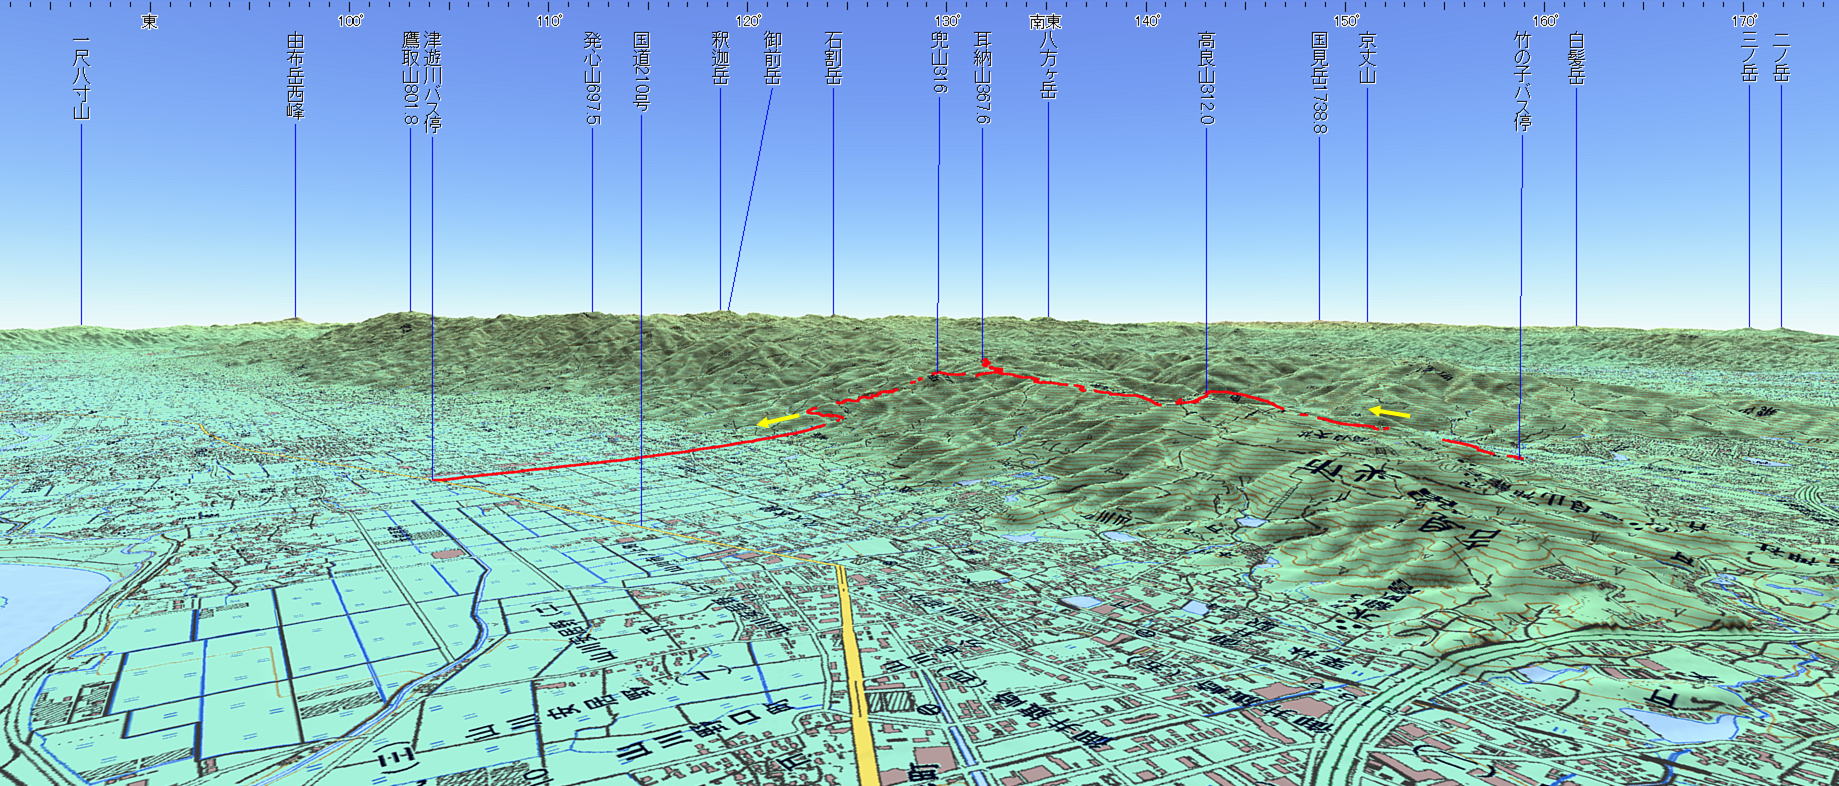Viewport: 1839px width, 786px height.
Task: Click the 一尺八寸山 label
Action: pyautogui.click(x=81, y=78)
